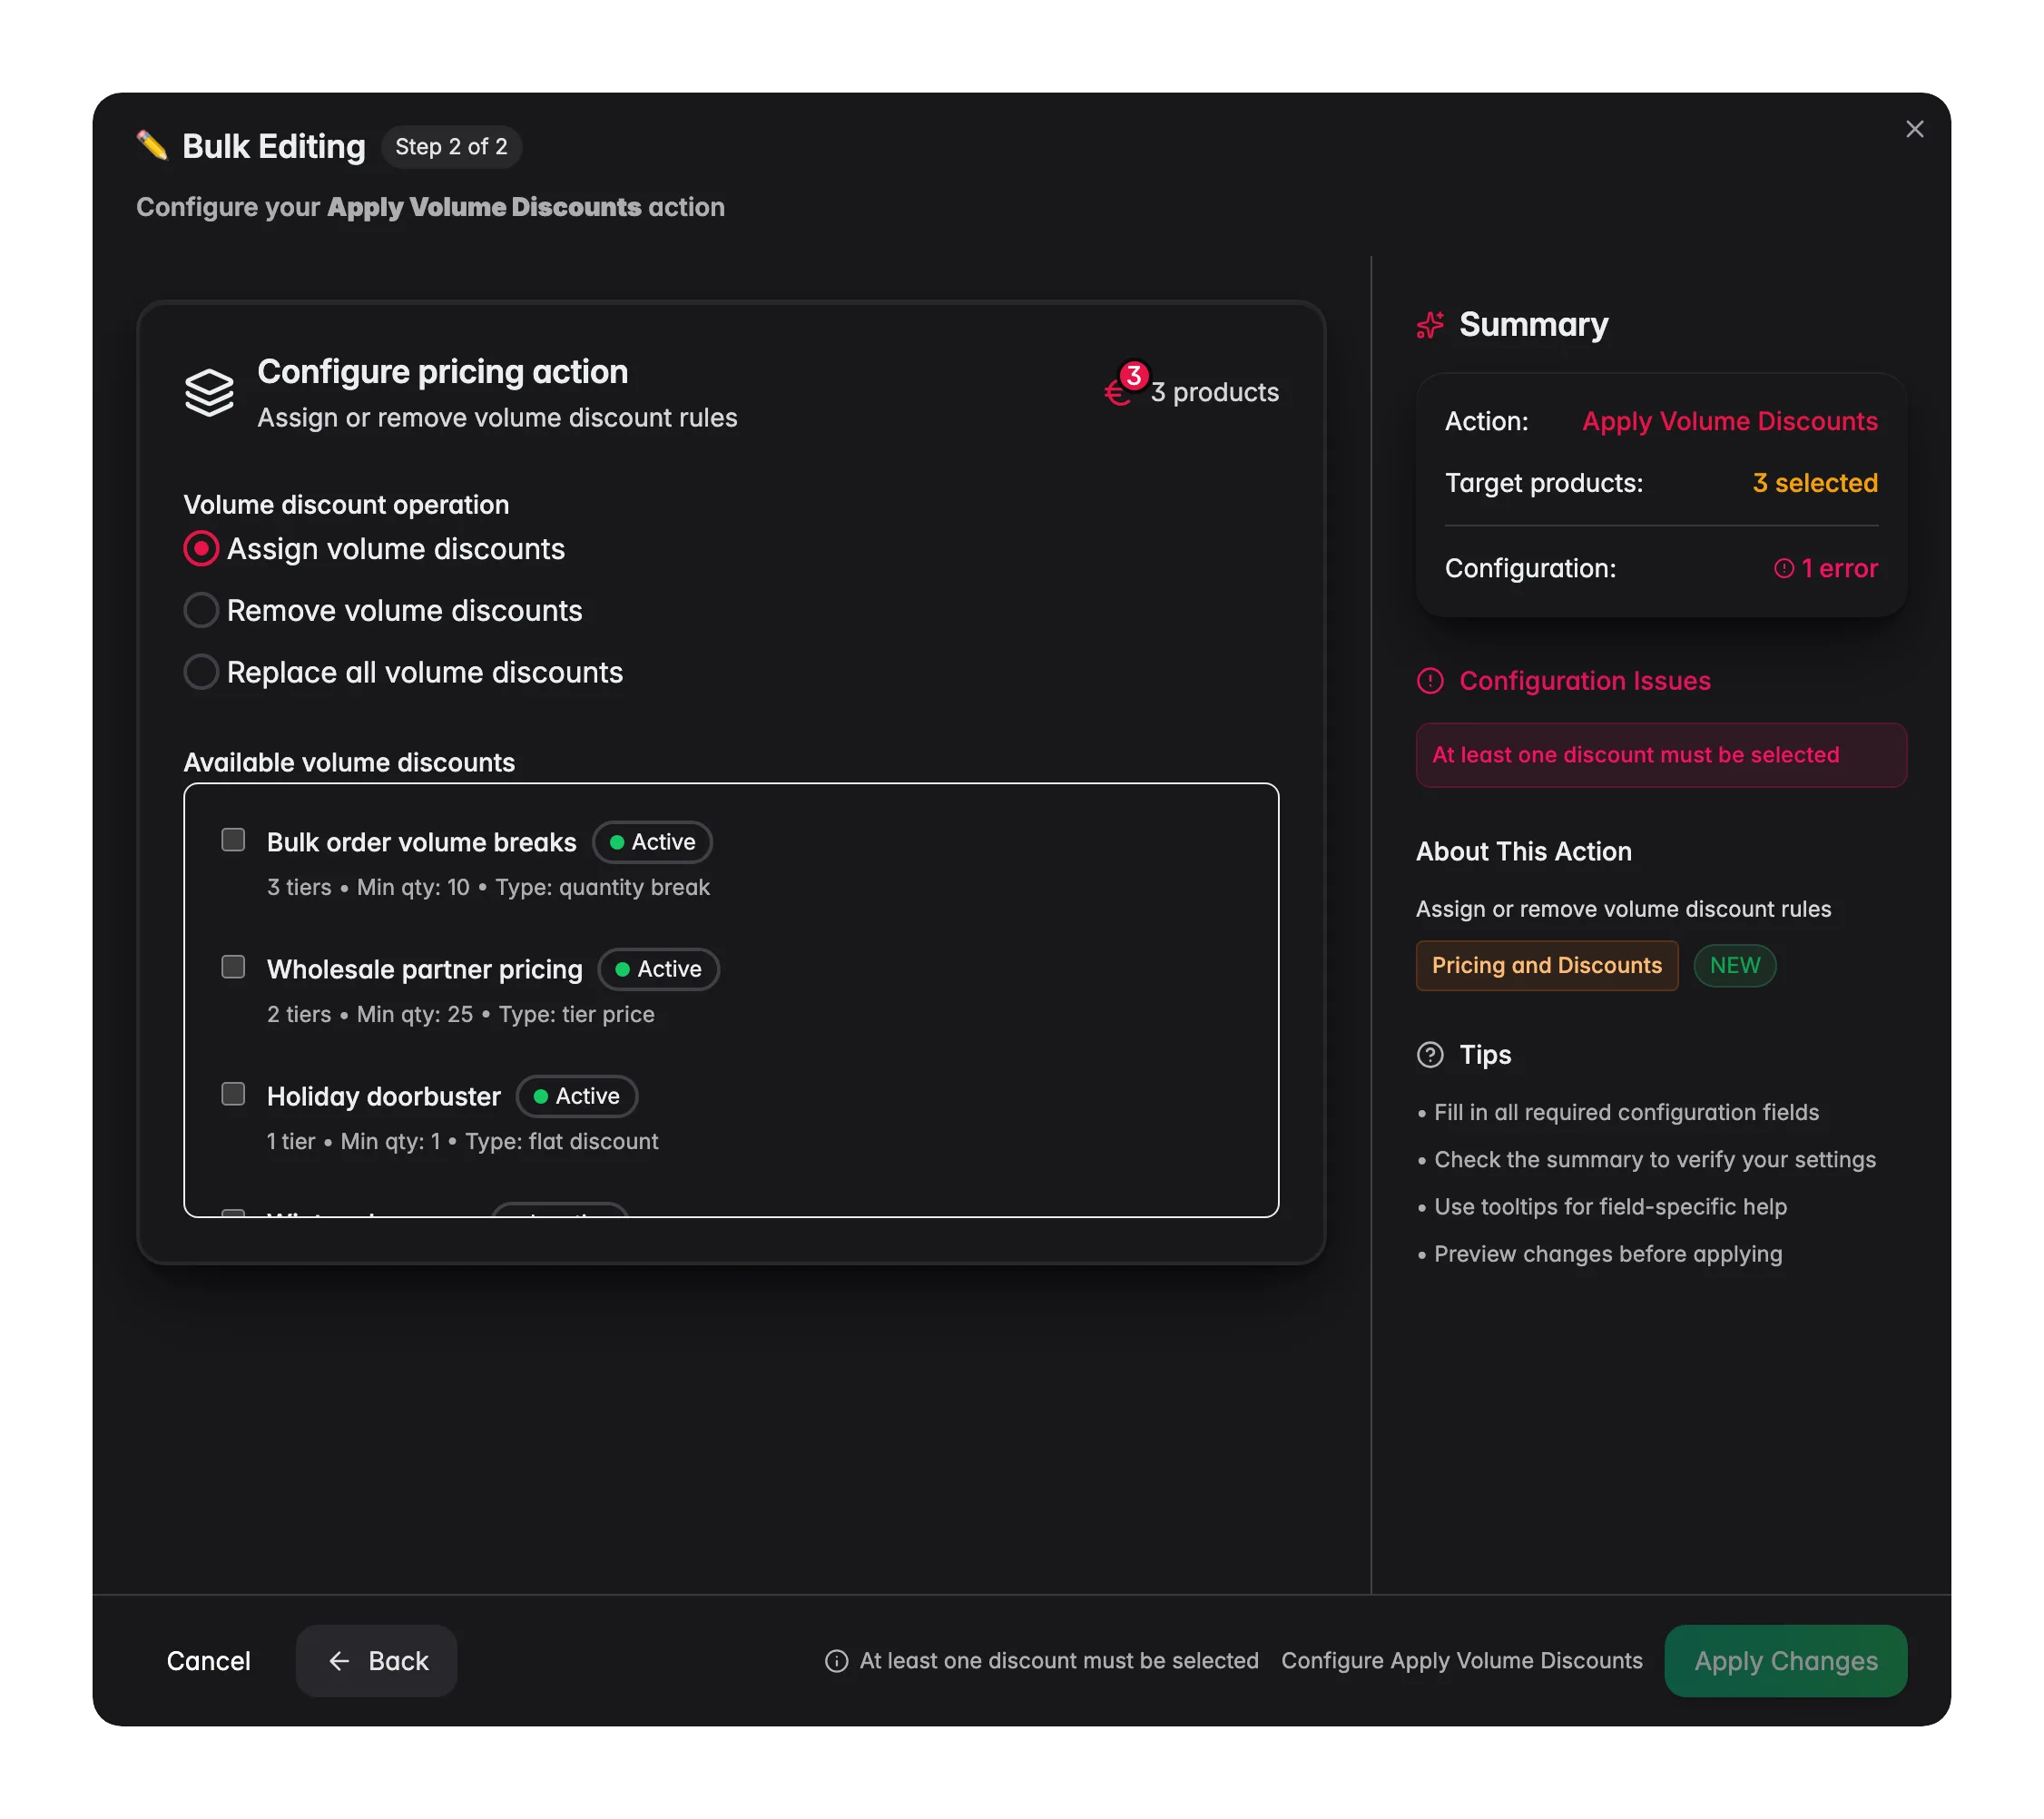Click the question mark icon beside Tips

click(1430, 1055)
